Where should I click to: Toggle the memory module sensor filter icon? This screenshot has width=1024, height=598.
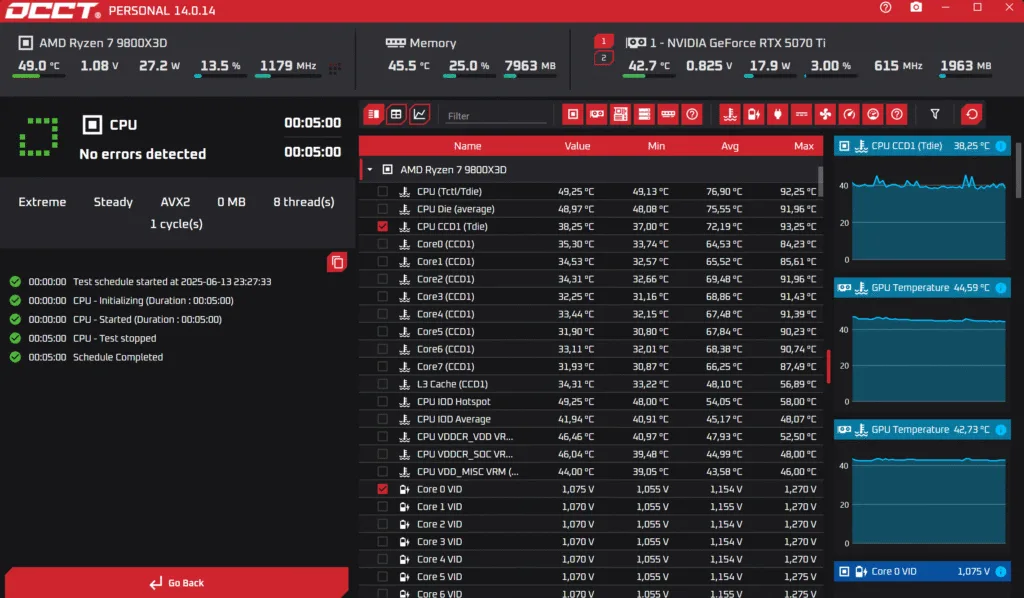pos(668,114)
